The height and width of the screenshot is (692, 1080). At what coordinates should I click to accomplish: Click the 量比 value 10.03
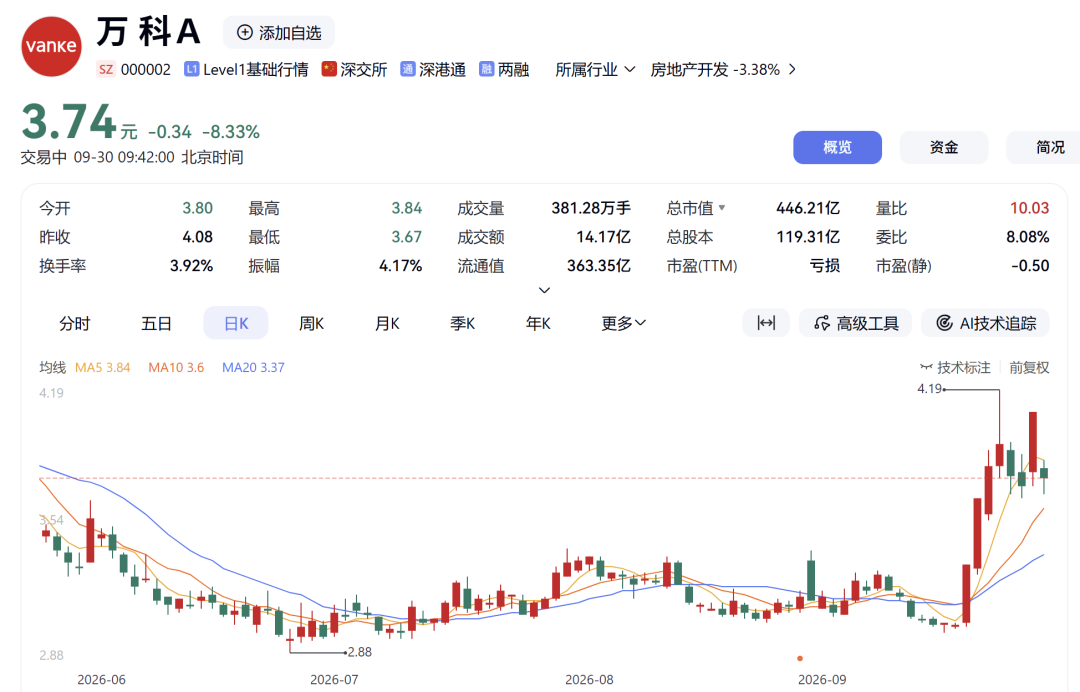(x=1029, y=208)
